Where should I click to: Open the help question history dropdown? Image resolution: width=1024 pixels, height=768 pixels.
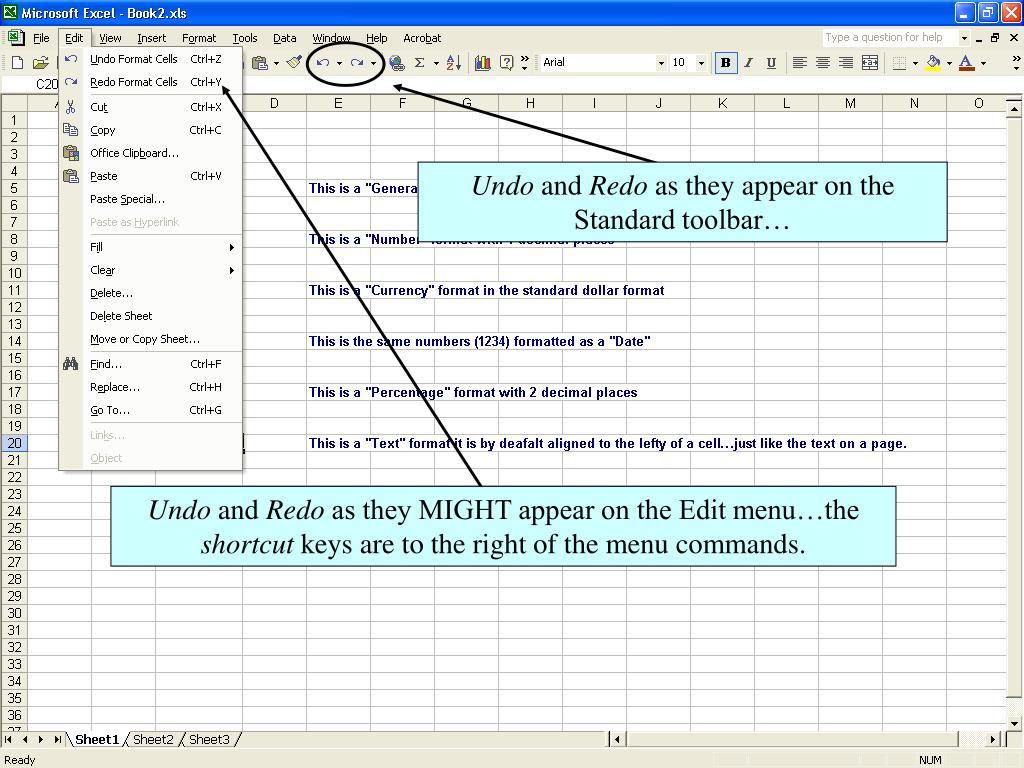coord(964,38)
